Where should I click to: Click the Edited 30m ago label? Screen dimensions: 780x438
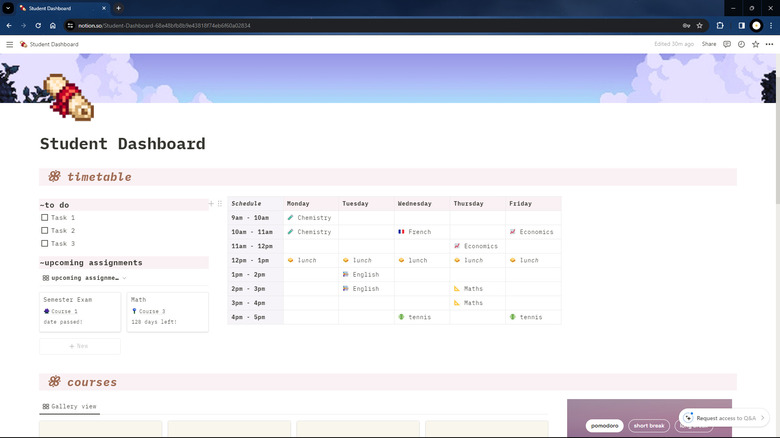pos(674,44)
